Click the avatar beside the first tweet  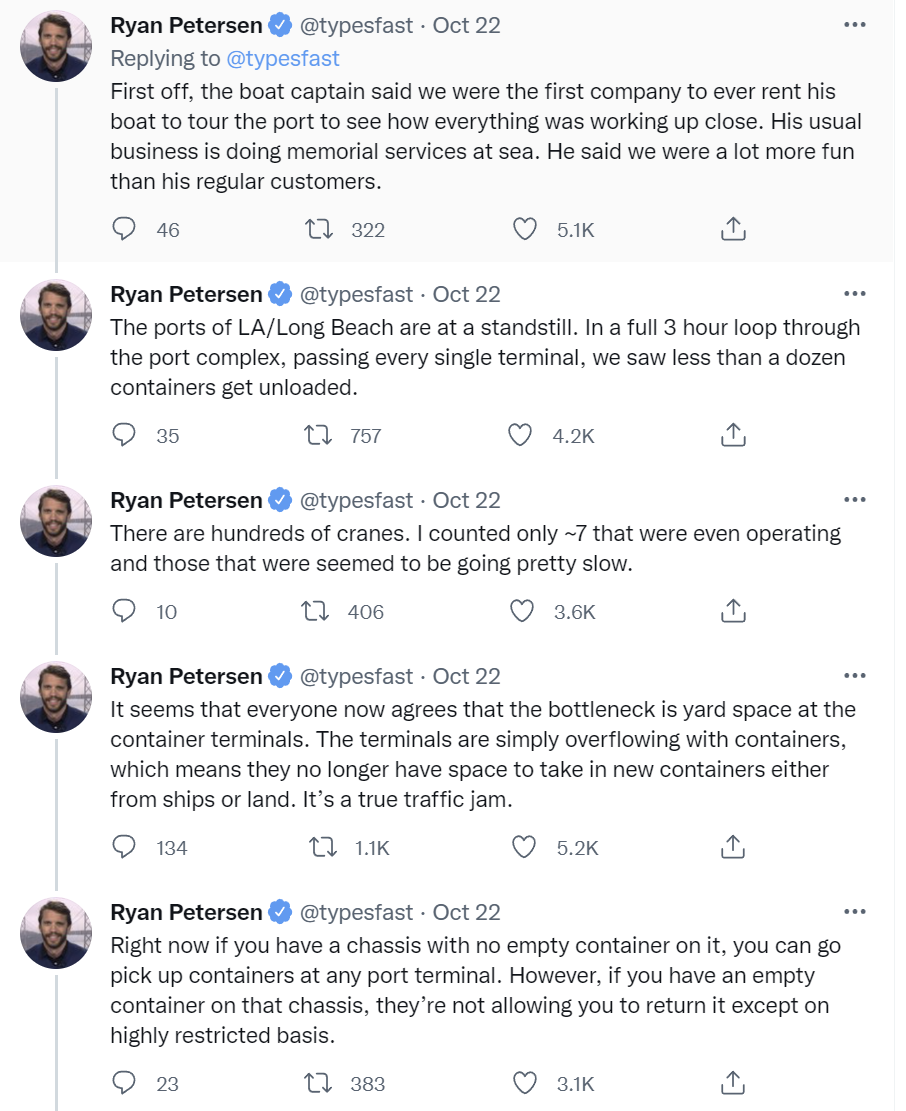(x=57, y=47)
